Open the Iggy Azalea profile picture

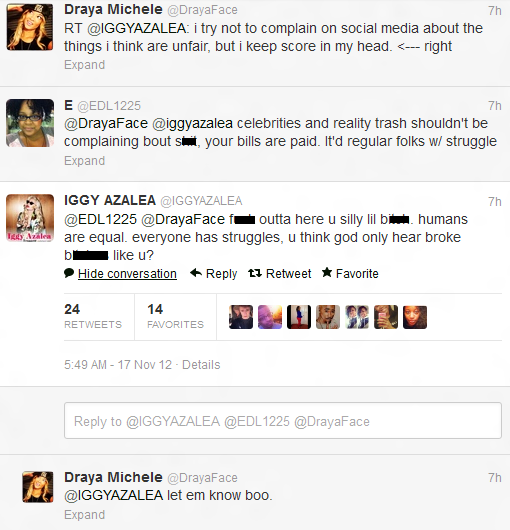30,218
